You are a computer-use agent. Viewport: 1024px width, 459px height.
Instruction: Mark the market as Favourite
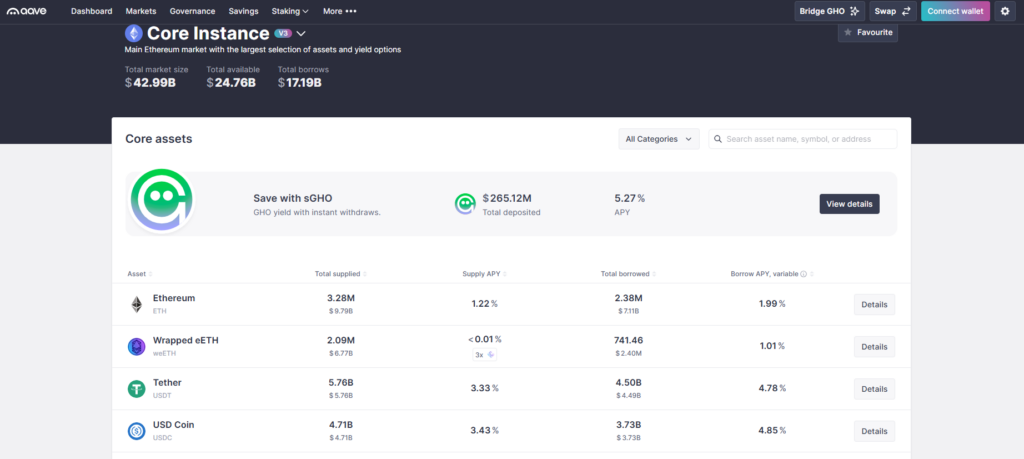click(x=867, y=33)
